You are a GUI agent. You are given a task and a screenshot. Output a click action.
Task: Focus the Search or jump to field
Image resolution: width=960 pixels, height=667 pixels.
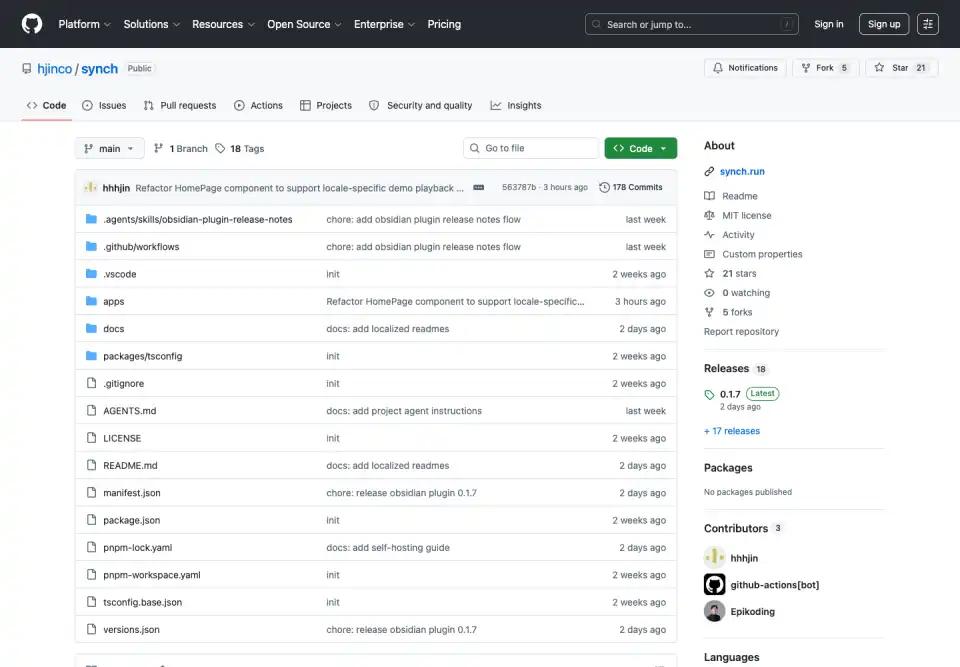coord(691,24)
